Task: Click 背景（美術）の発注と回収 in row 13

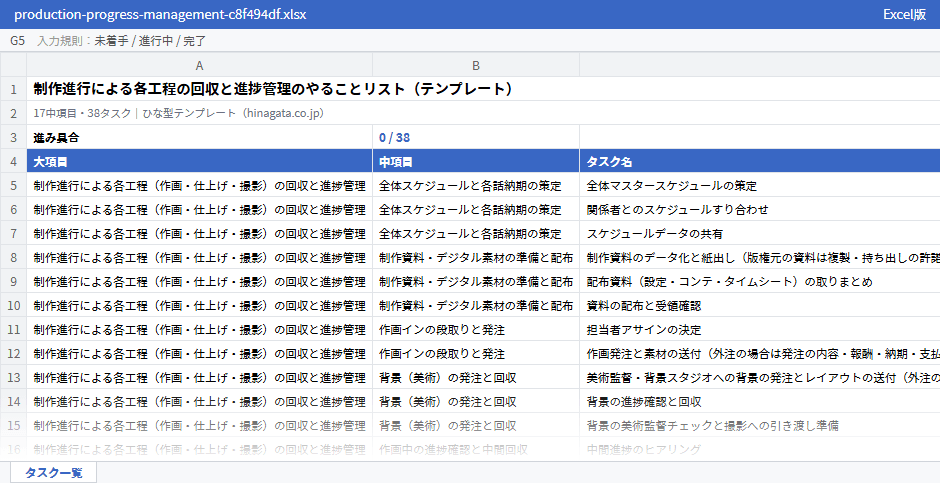Action: pos(476,378)
